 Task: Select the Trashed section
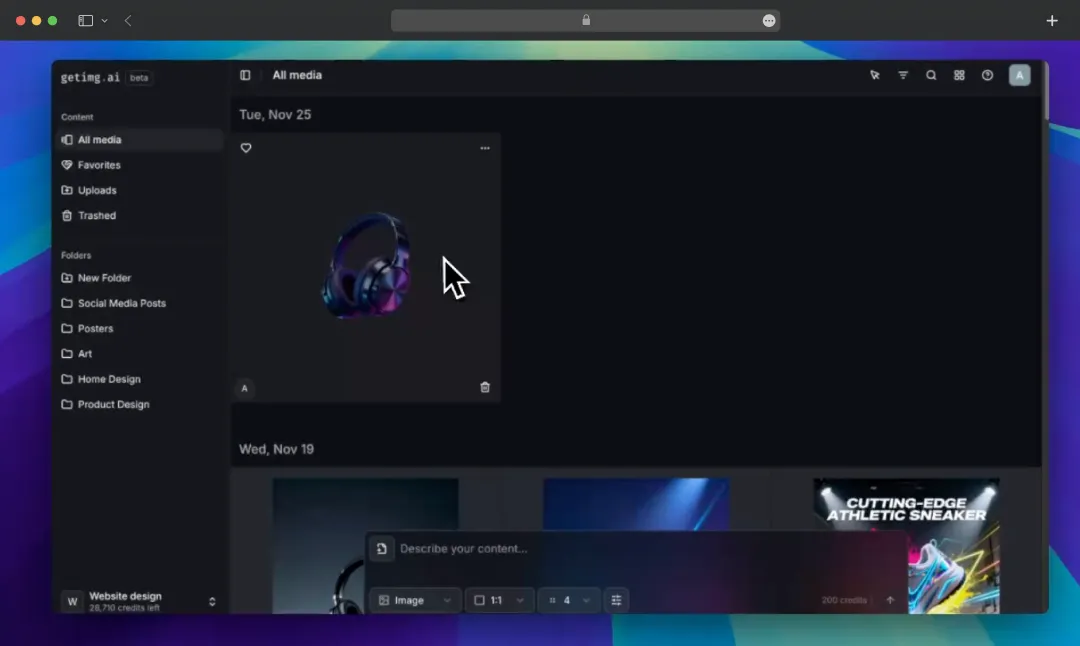click(96, 215)
